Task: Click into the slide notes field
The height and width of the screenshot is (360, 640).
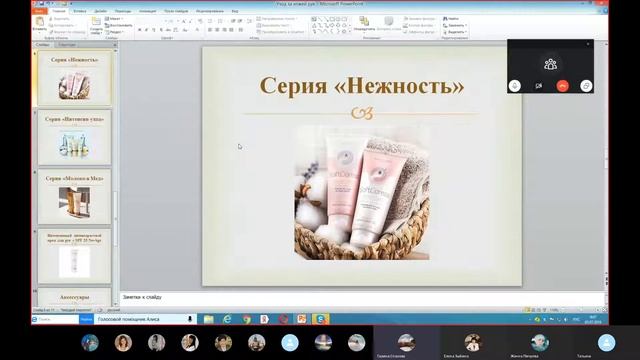Action: pos(362,298)
